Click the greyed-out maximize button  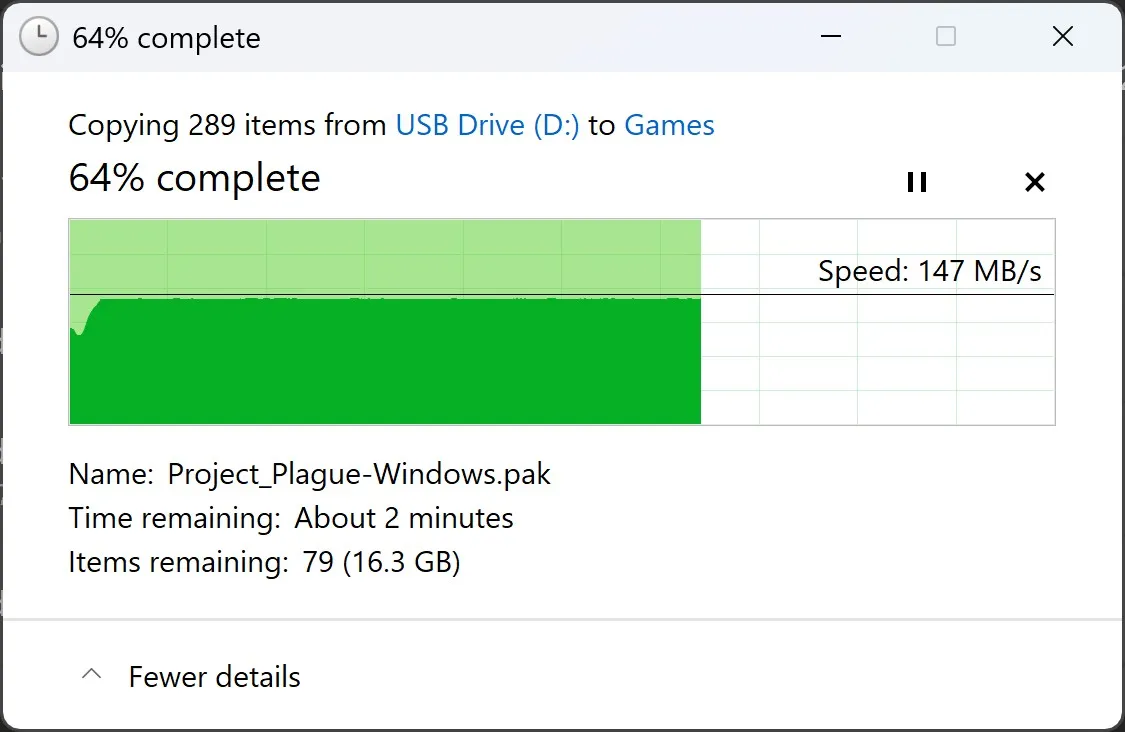[x=945, y=38]
